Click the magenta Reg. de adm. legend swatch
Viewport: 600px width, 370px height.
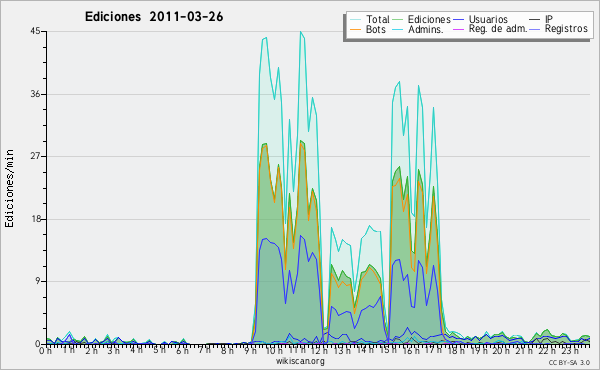[459, 29]
